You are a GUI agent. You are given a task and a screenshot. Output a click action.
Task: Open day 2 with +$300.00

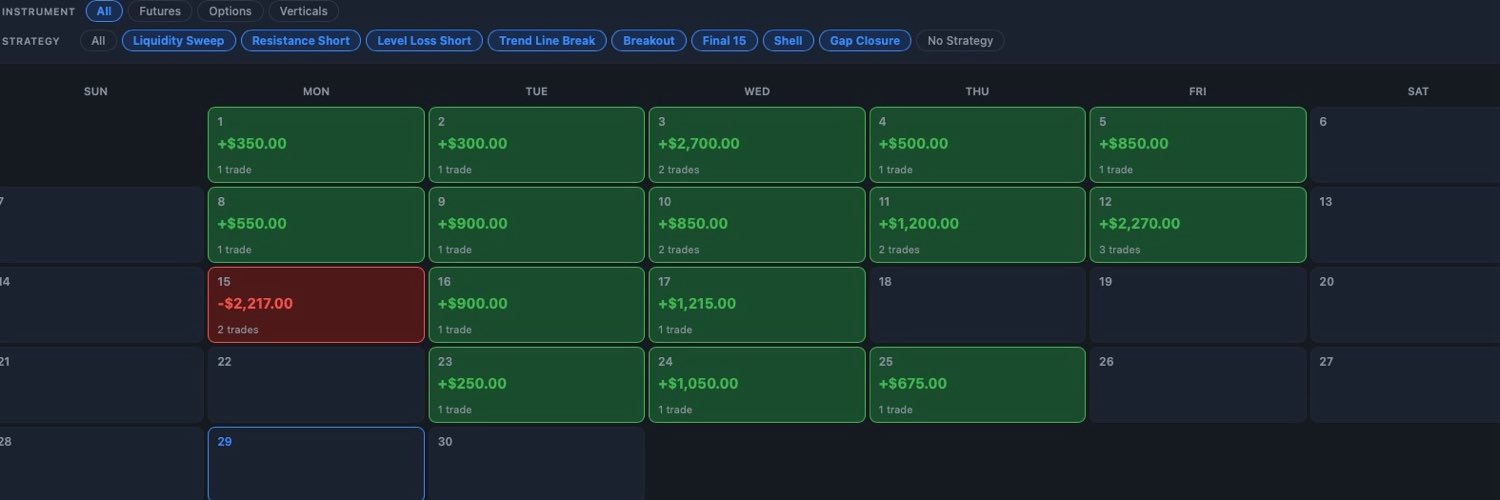tap(536, 145)
